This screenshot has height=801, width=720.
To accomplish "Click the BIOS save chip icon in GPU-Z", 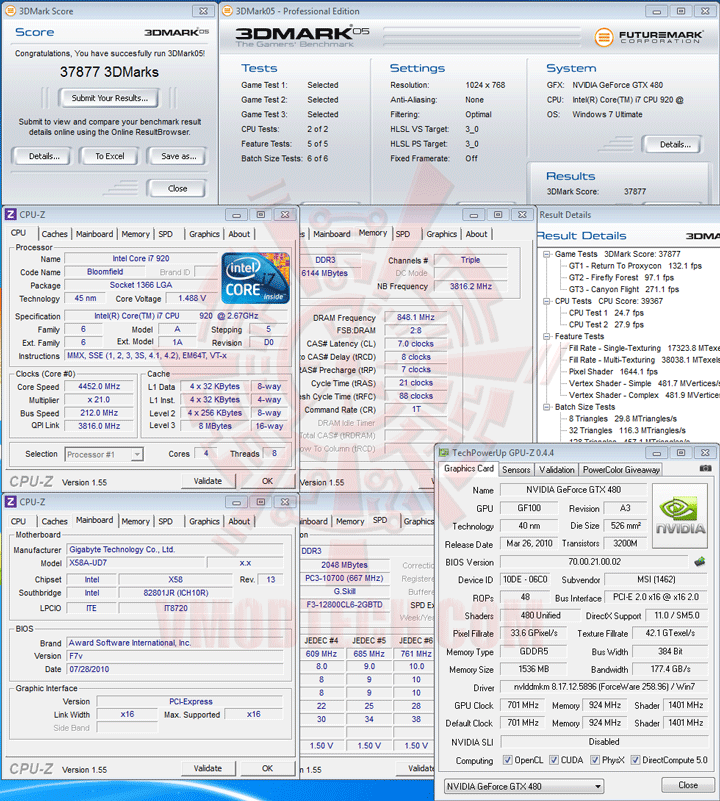I will tap(700, 562).
